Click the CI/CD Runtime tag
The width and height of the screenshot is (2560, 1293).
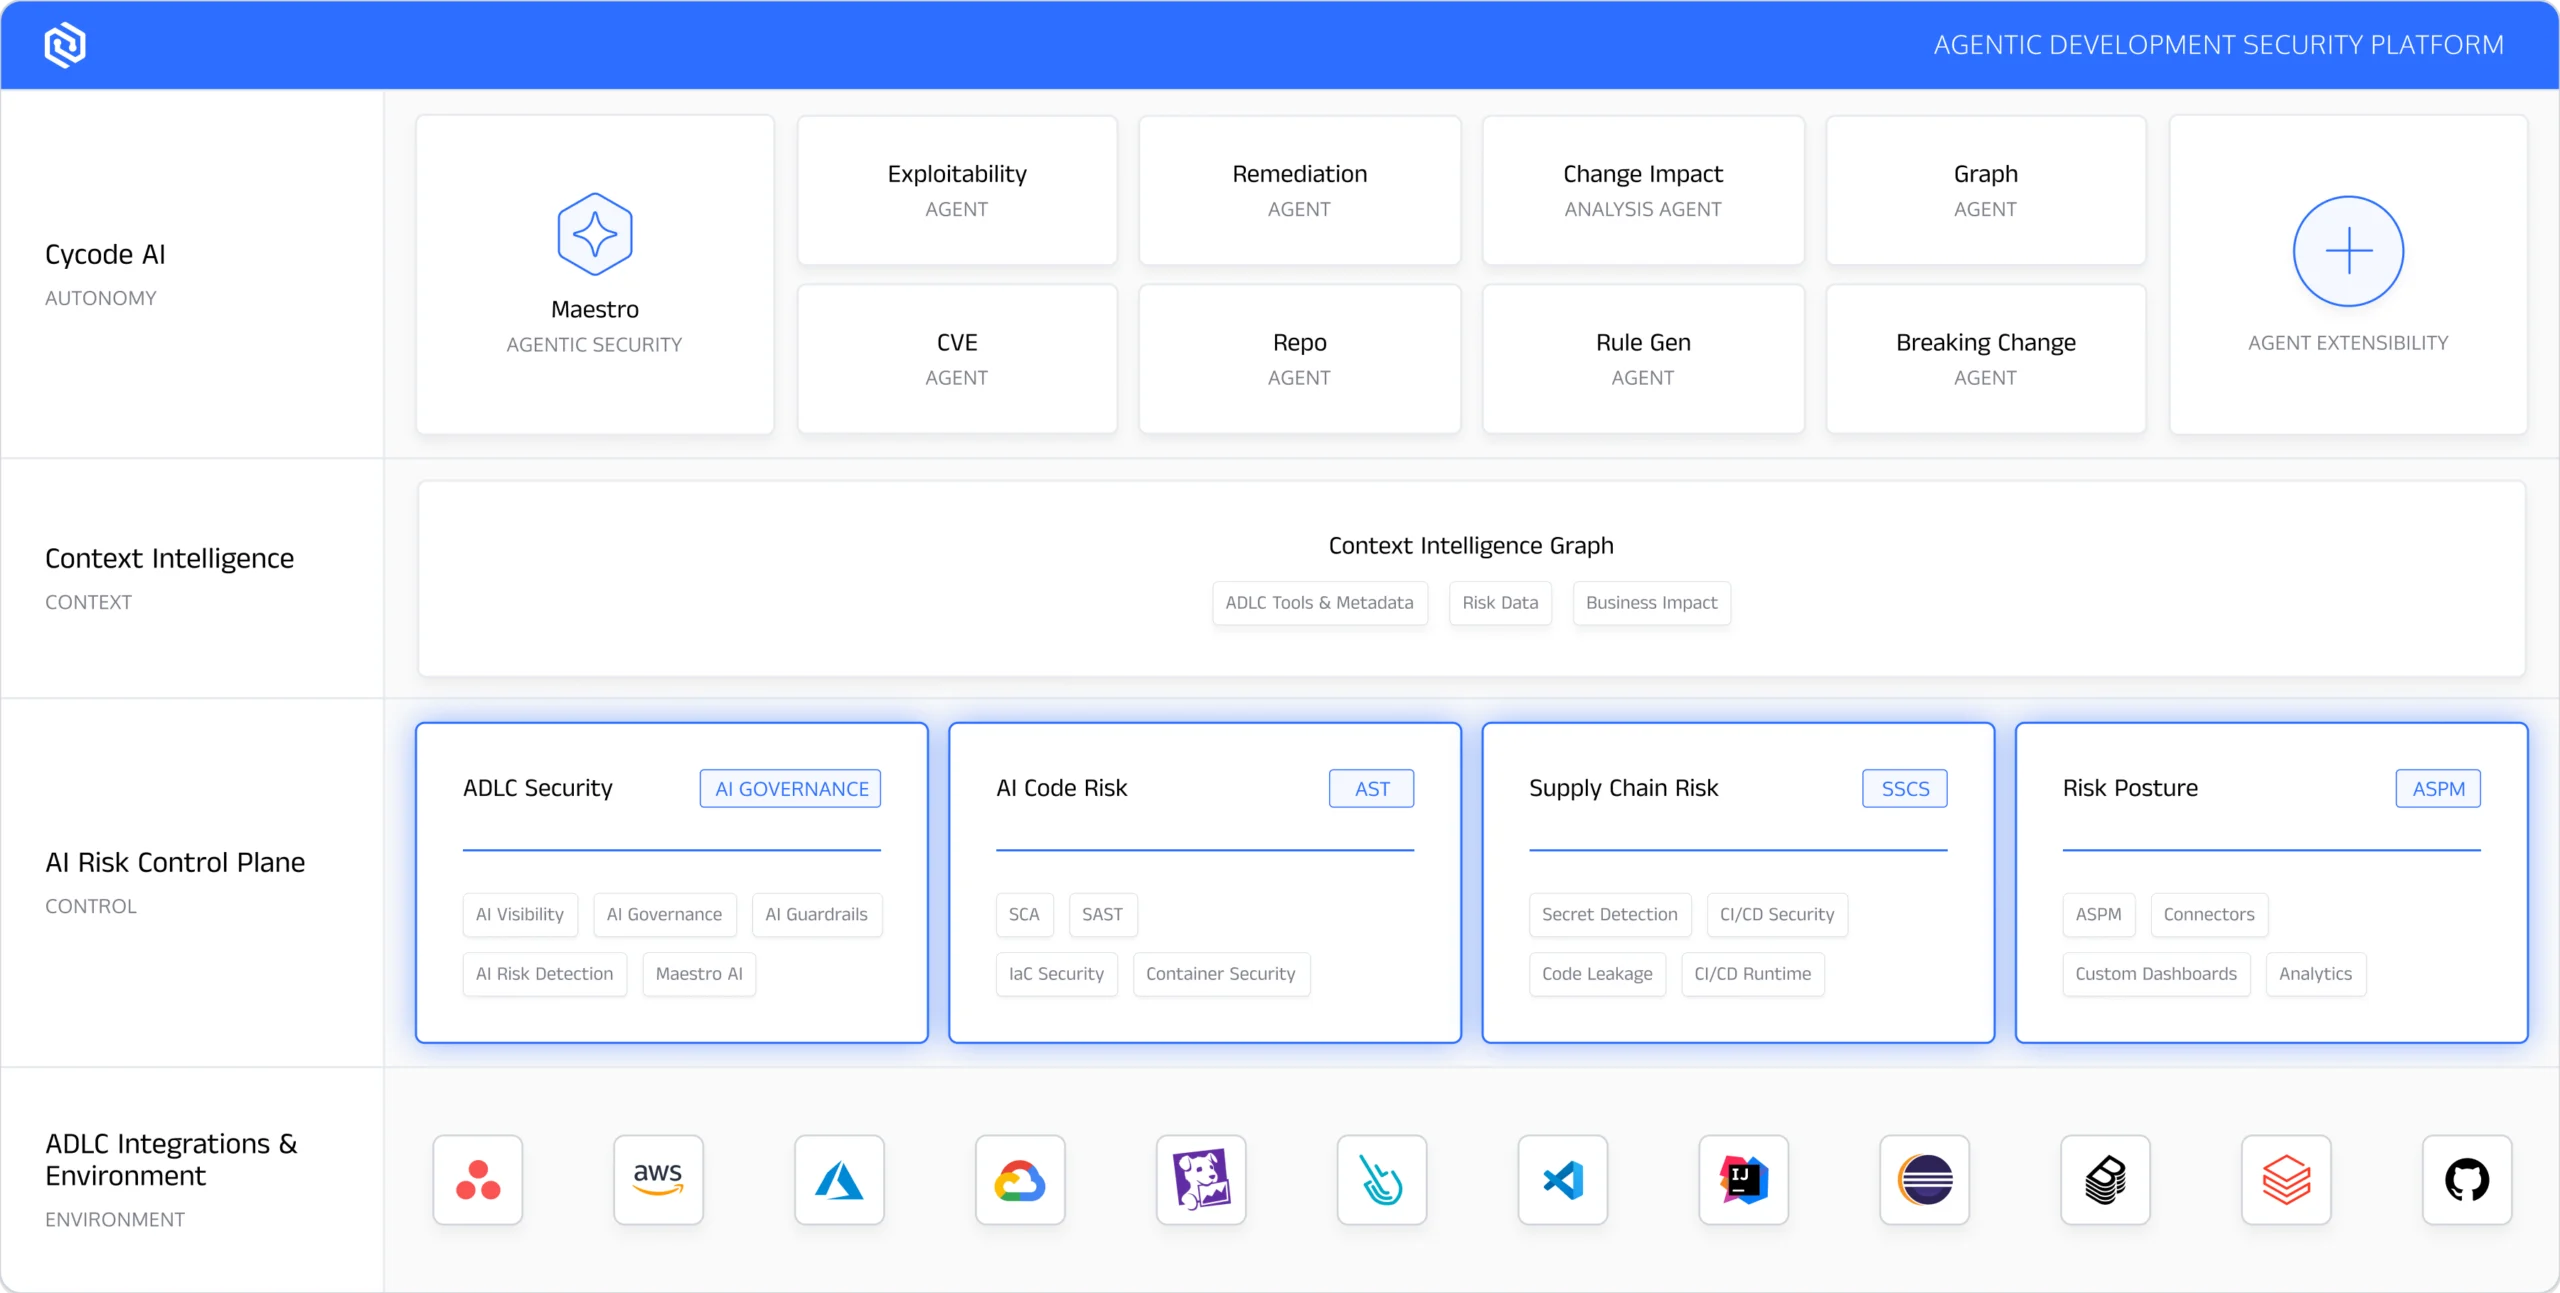coord(1753,974)
